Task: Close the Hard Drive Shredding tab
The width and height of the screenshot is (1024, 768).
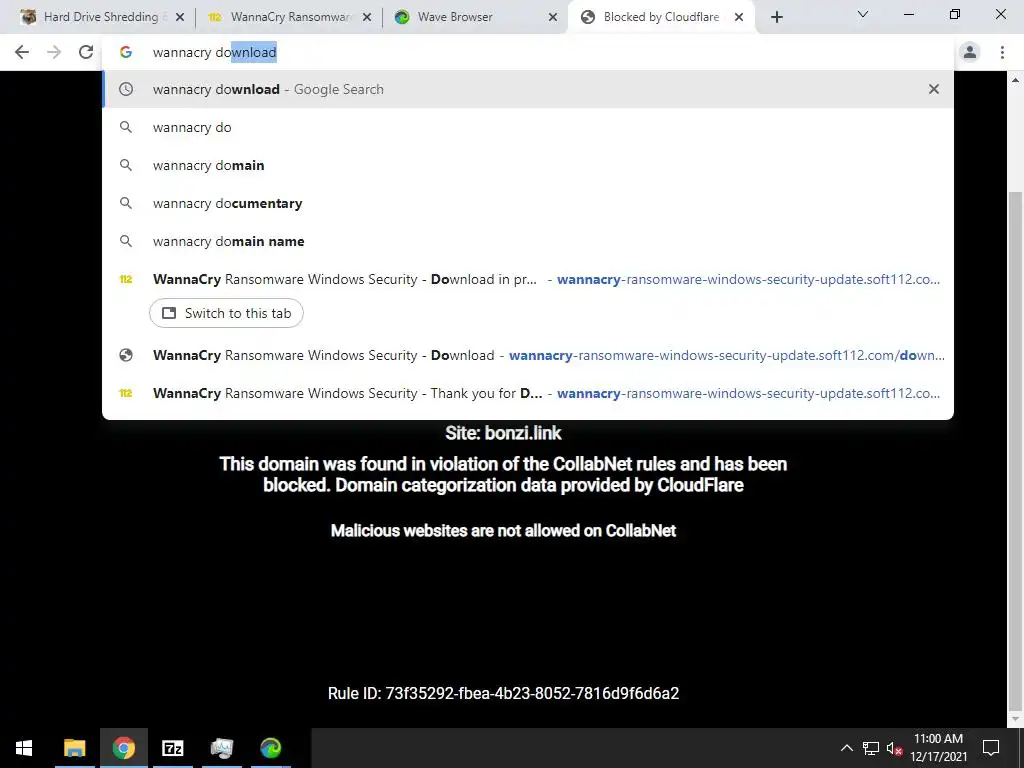Action: [180, 17]
